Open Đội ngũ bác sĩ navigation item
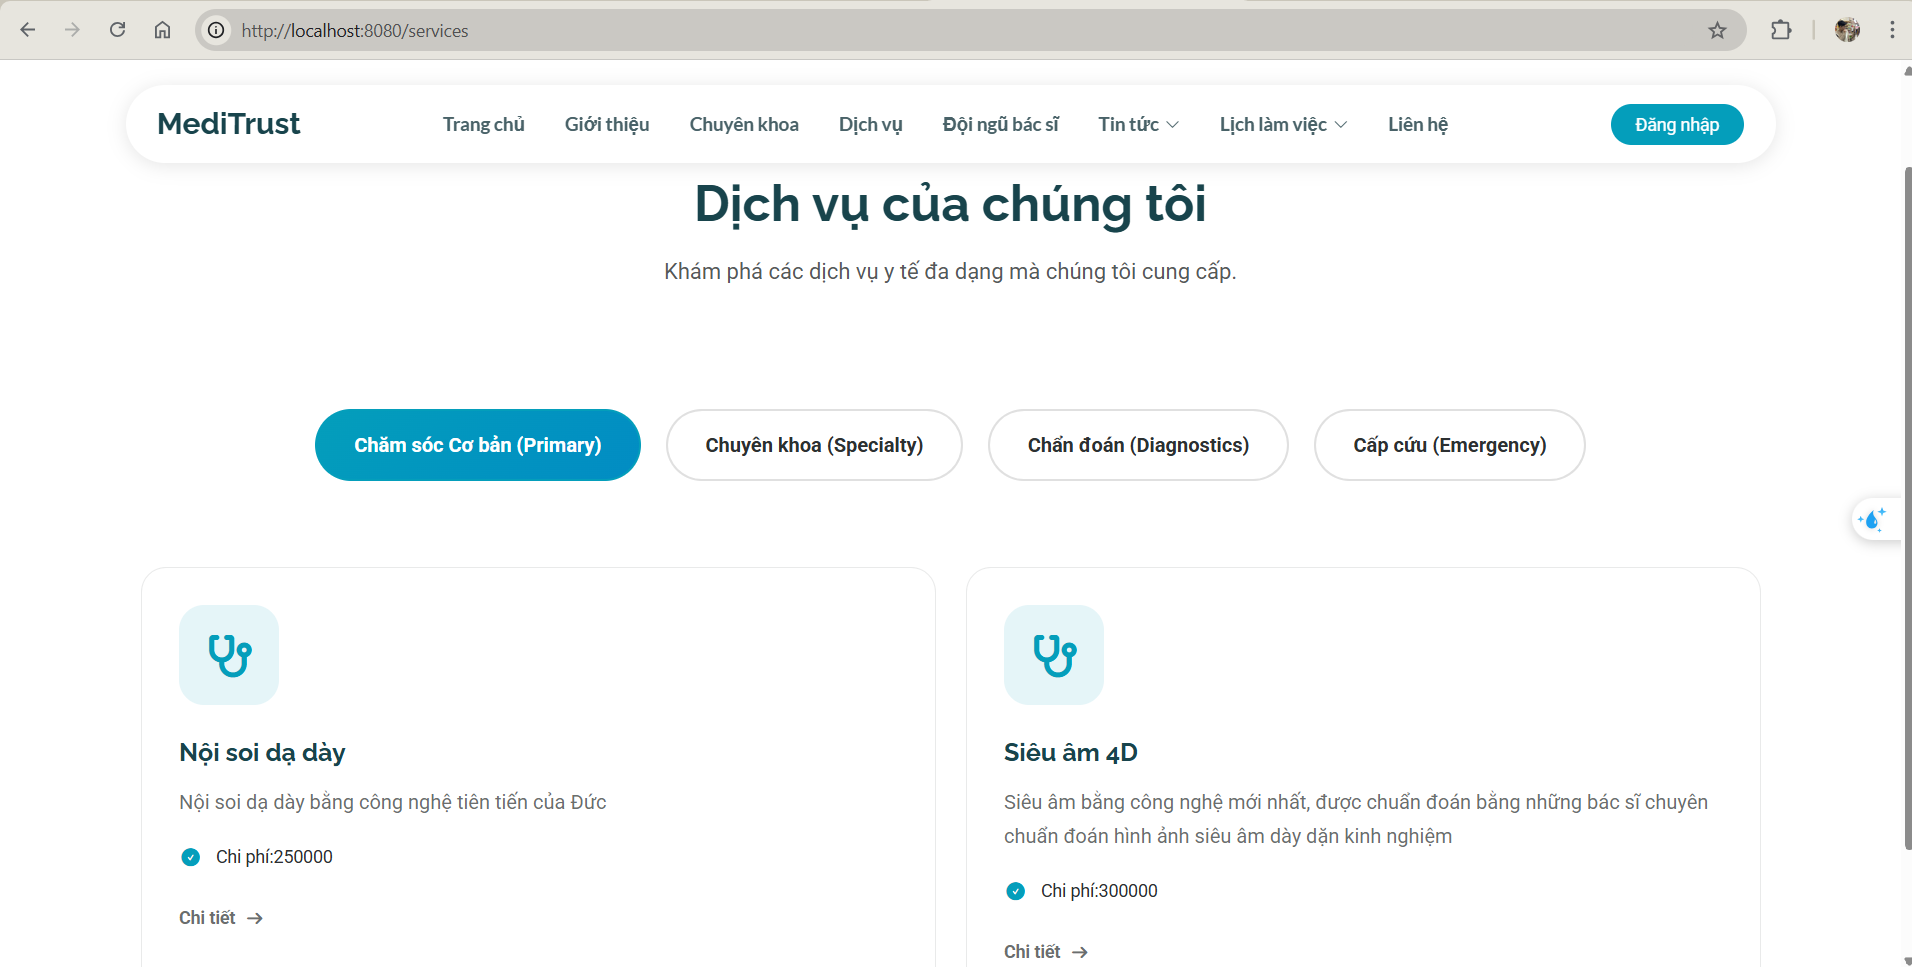 tap(1001, 124)
